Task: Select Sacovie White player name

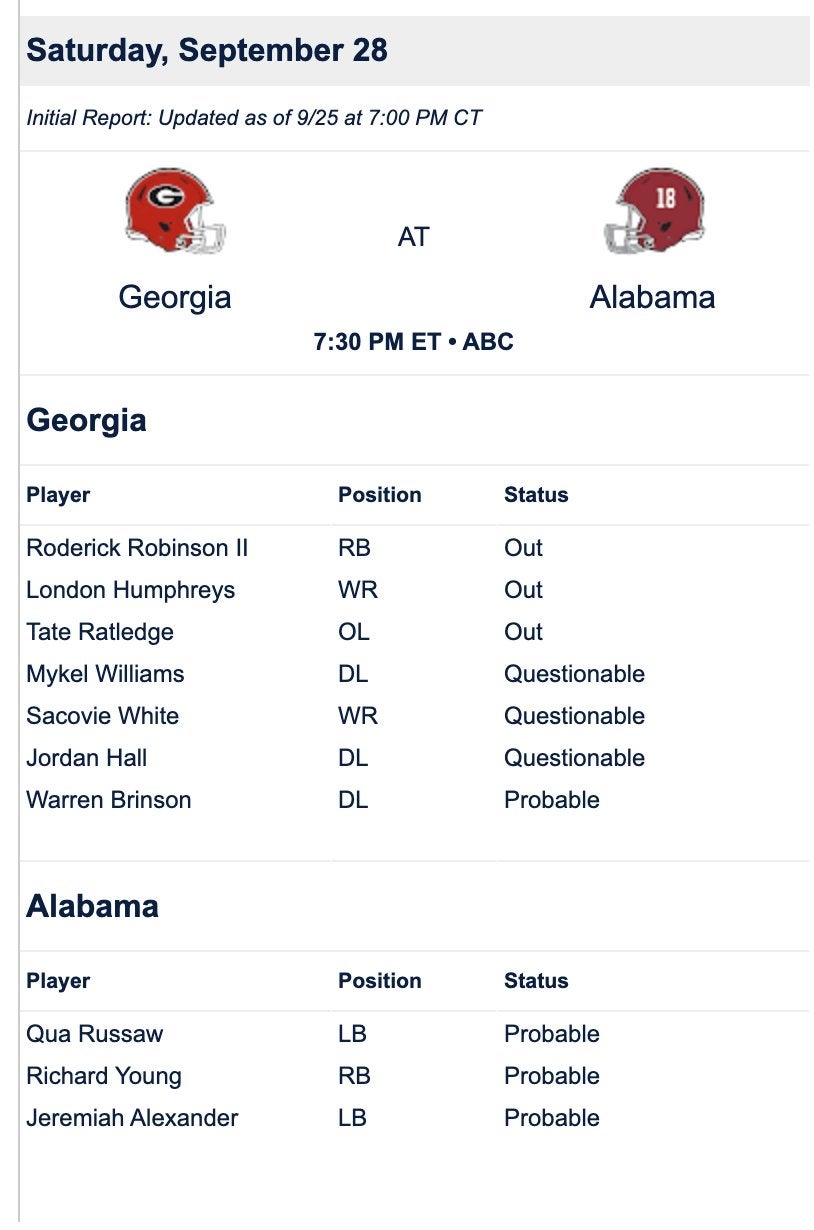Action: click(x=102, y=716)
